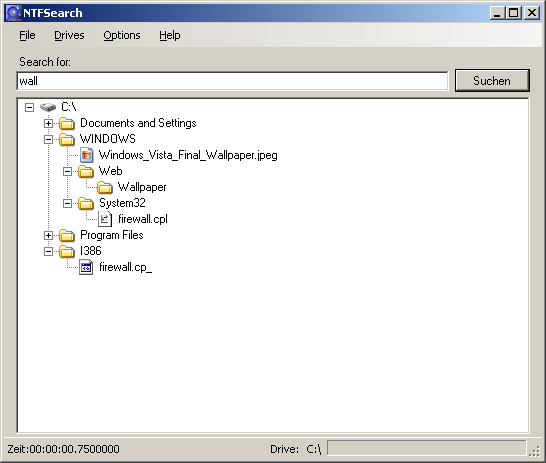Click the firewall.cp_ file icon under I386
Viewport: 546px width, 463px height.
point(86,267)
